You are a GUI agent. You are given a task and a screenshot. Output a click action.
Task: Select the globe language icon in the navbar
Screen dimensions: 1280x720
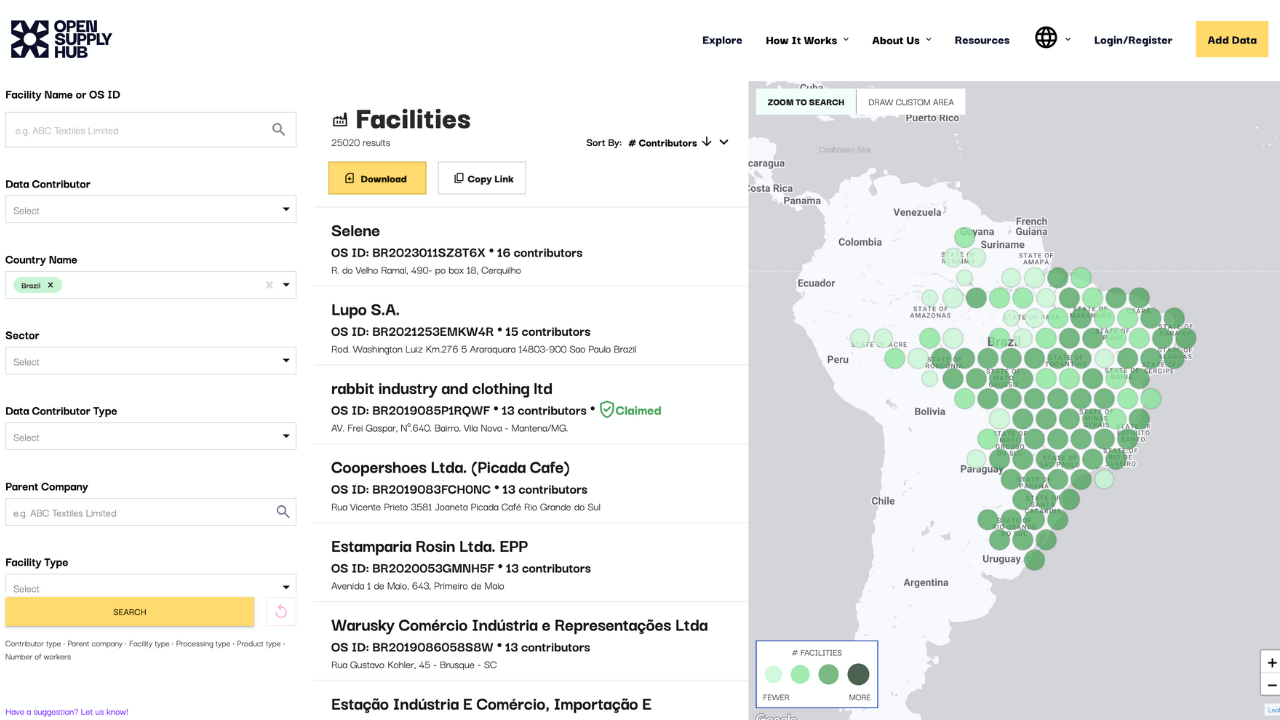point(1046,39)
